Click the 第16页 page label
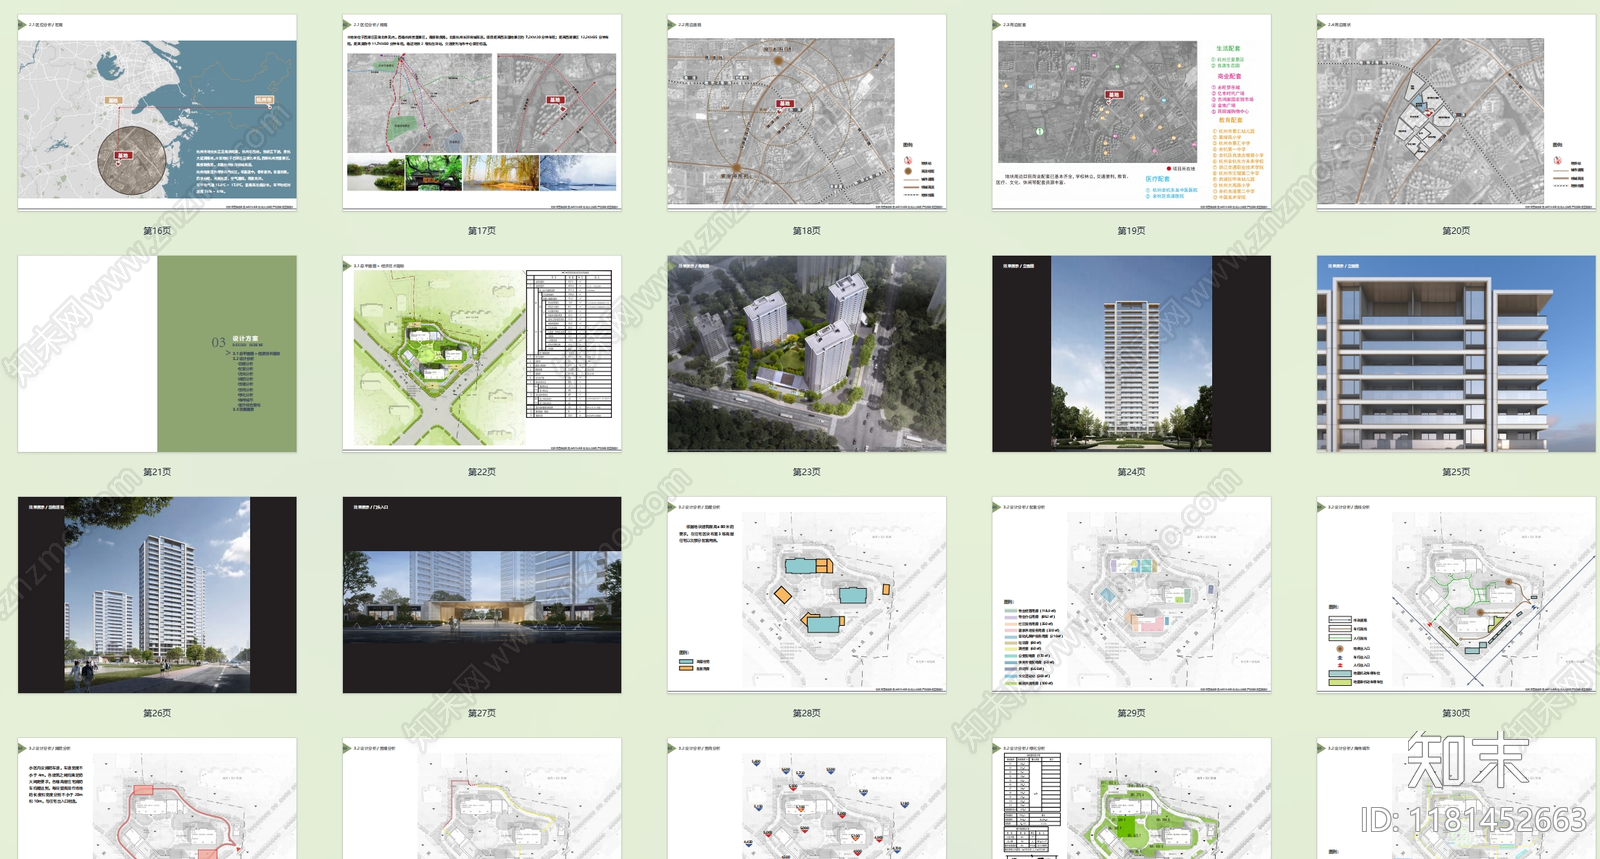 click(x=157, y=231)
